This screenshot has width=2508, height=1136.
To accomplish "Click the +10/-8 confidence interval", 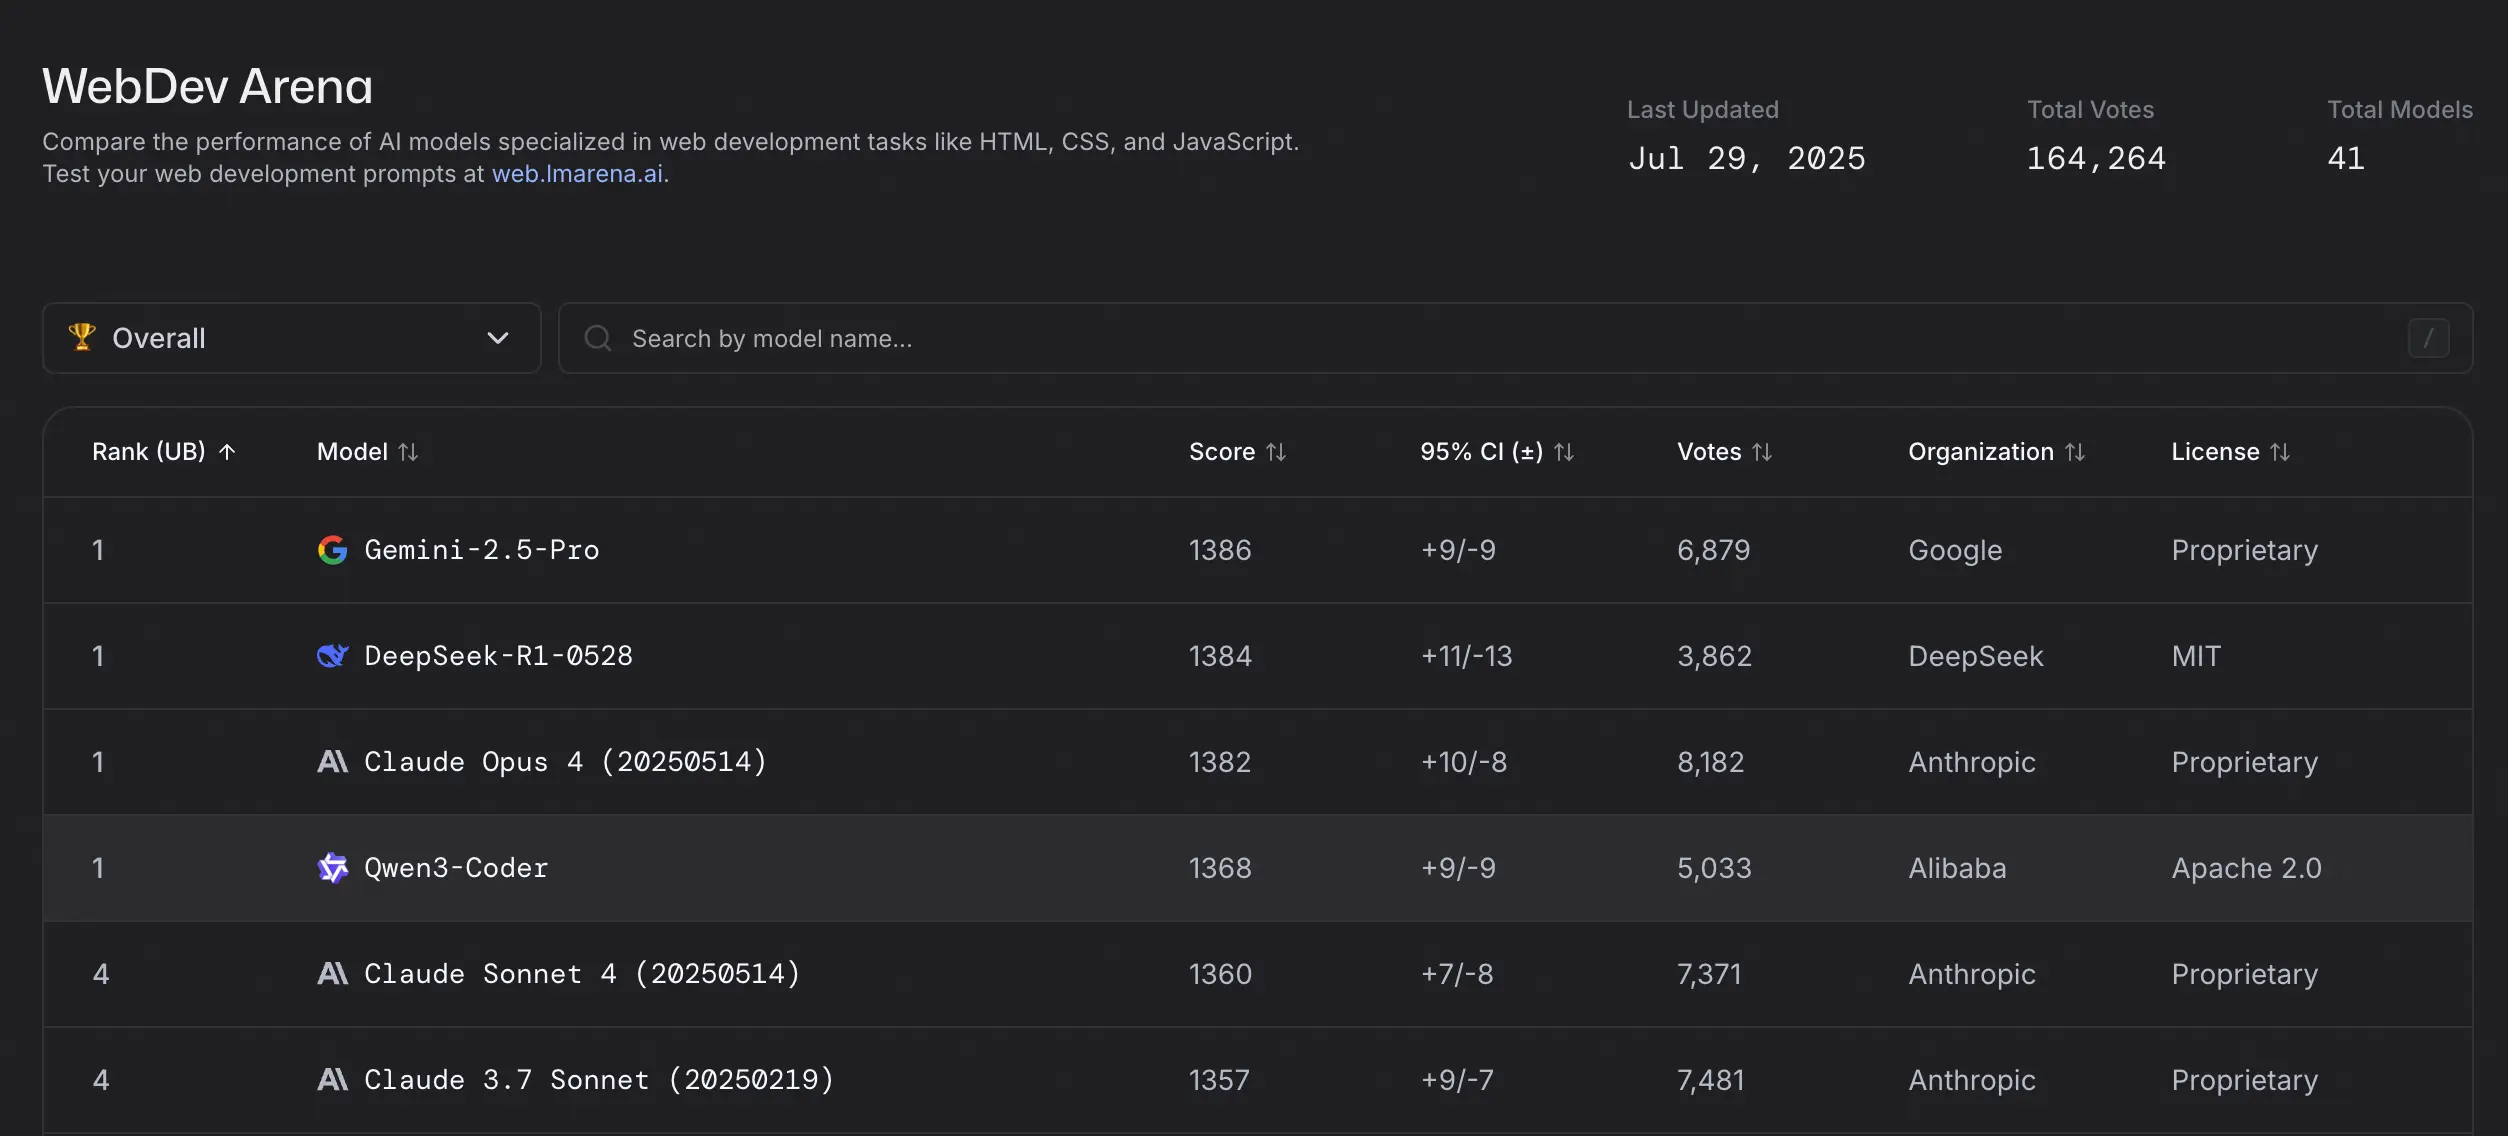I will (x=1463, y=762).
